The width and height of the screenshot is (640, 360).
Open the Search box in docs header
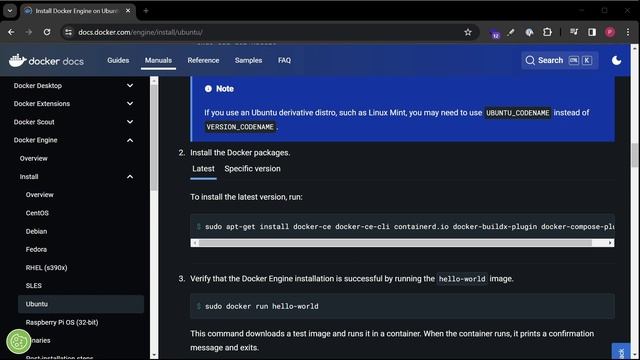coord(559,60)
